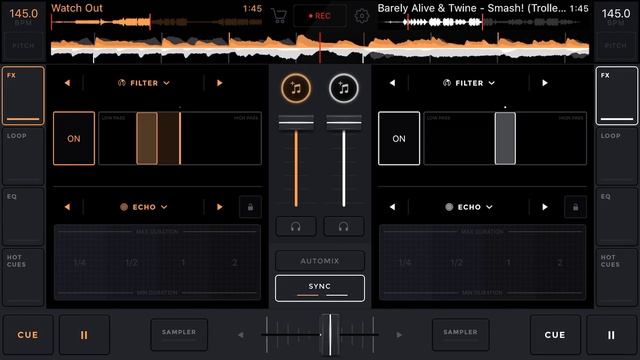This screenshot has height=360, width=640.
Task: Open the right deck FILTER effect dropdown
Action: (469, 83)
